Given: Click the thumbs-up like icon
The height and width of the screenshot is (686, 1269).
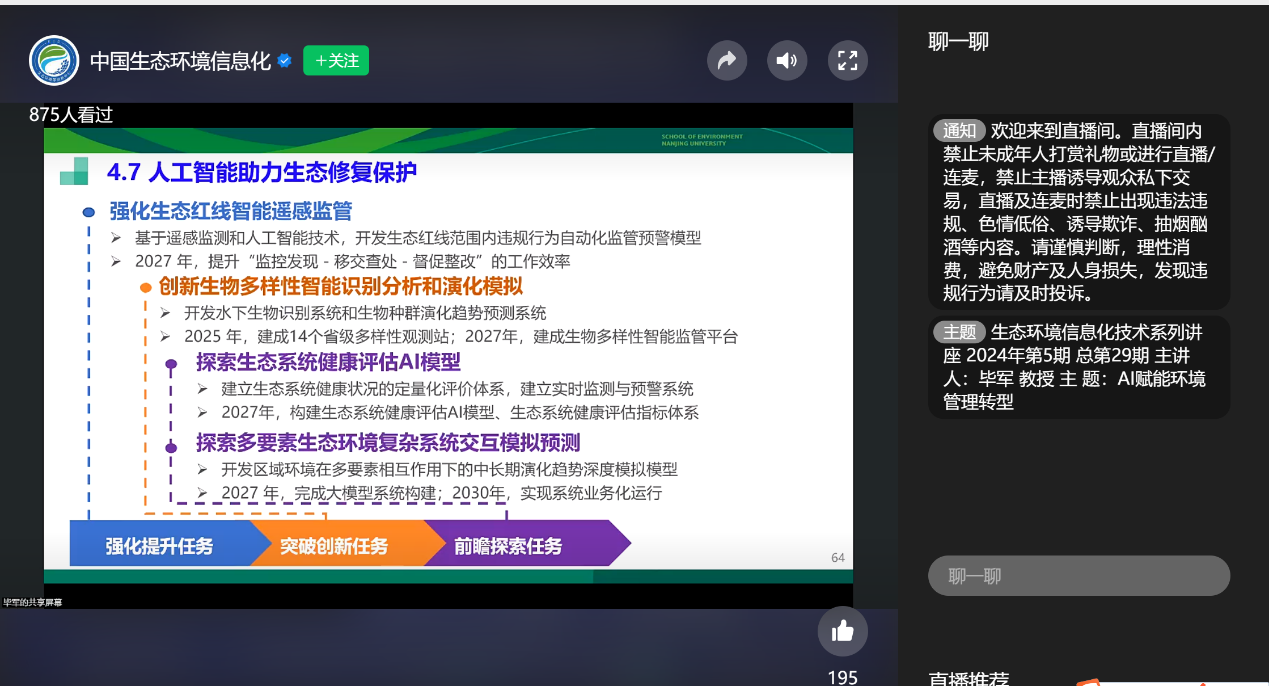Looking at the screenshot, I should [842, 631].
